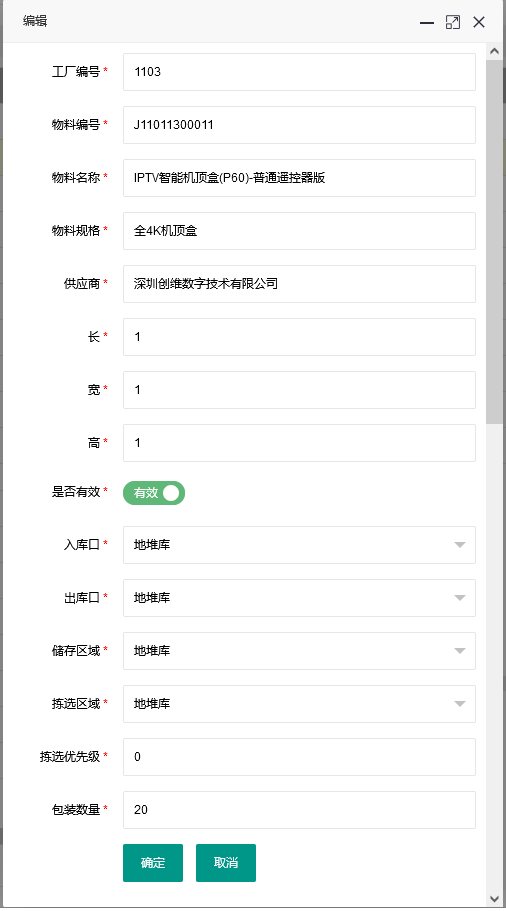This screenshot has height=911, width=506.
Task: Click the 拣选优先级 input field
Action: [x=299, y=757]
